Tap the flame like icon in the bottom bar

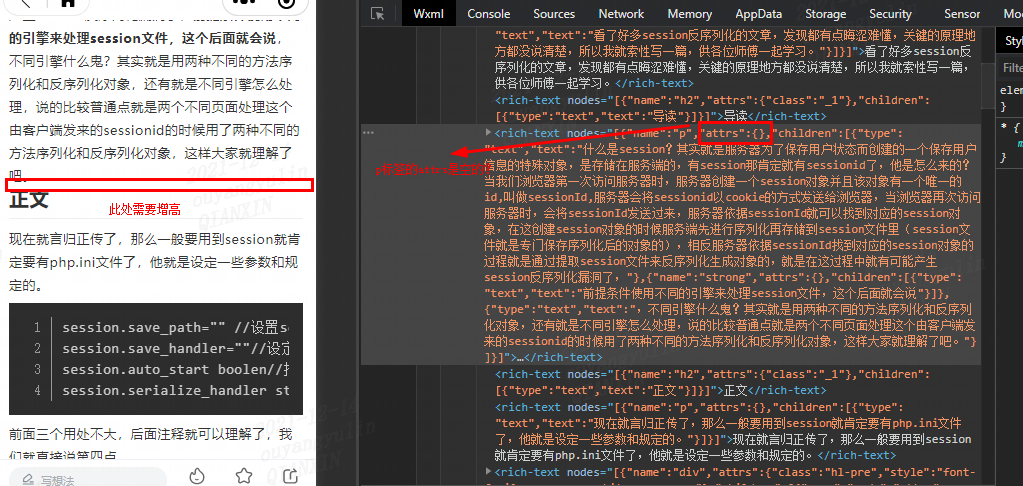coord(198,476)
